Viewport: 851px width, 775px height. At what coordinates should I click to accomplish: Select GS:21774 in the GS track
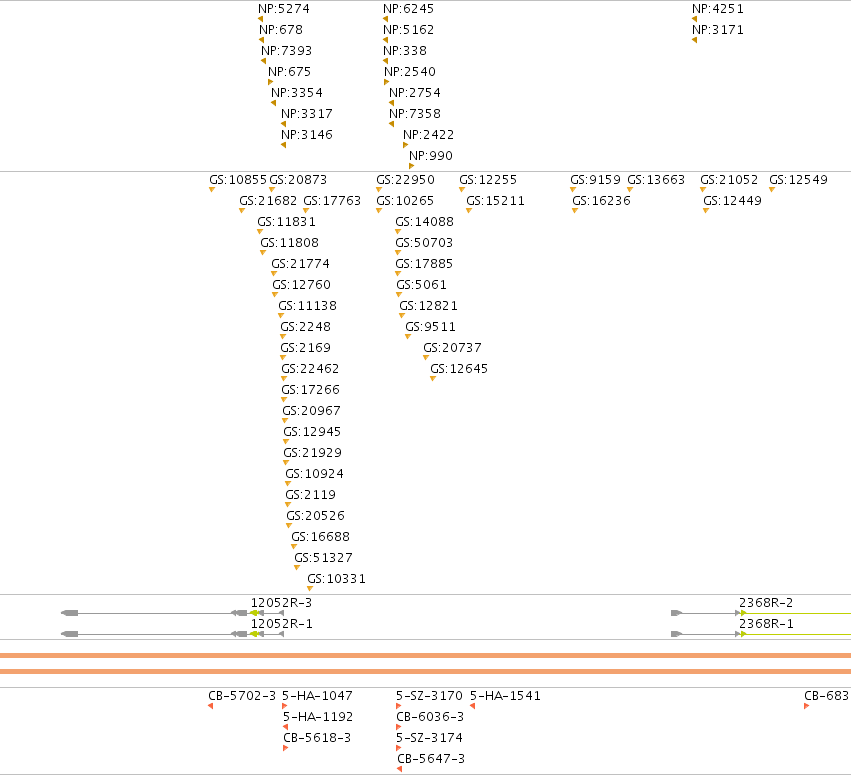pos(301,264)
